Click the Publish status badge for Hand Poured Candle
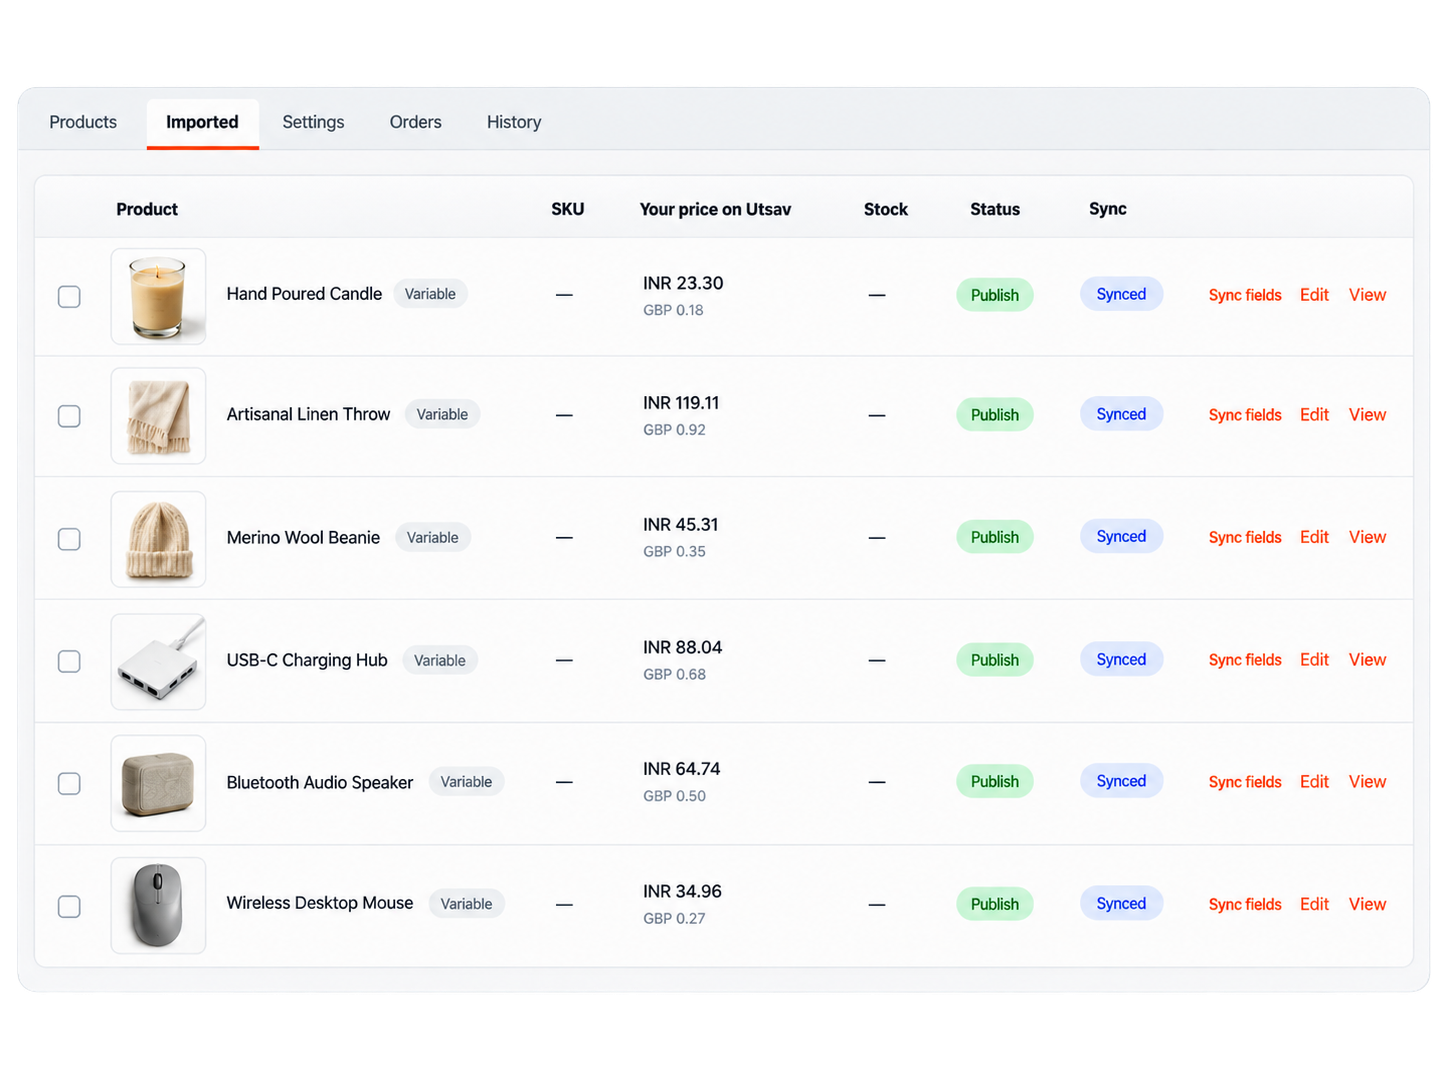 [x=995, y=295]
